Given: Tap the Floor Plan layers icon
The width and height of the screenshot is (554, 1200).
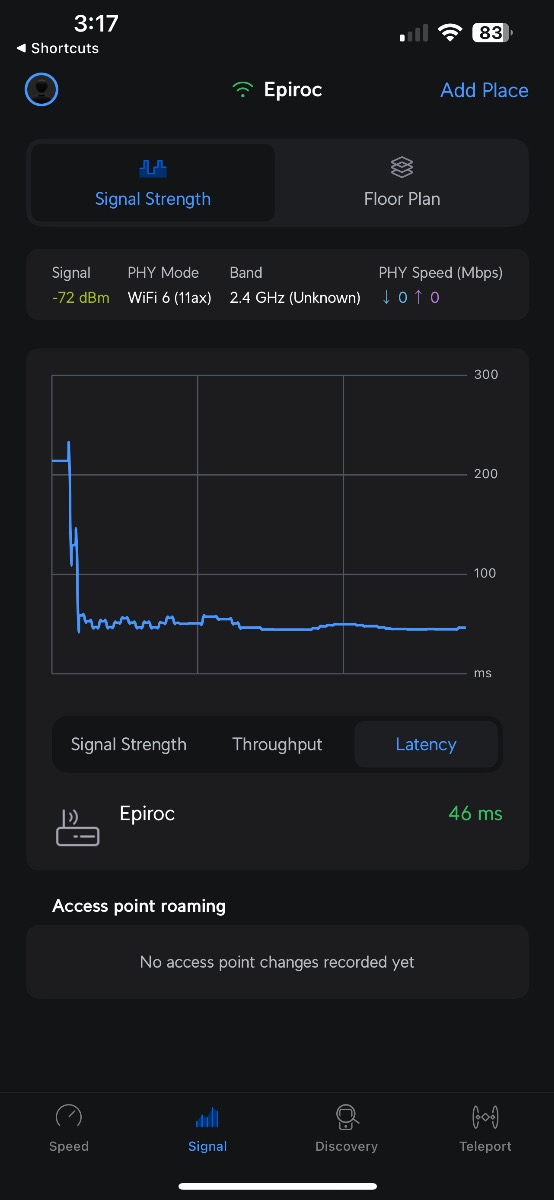Looking at the screenshot, I should pyautogui.click(x=402, y=167).
